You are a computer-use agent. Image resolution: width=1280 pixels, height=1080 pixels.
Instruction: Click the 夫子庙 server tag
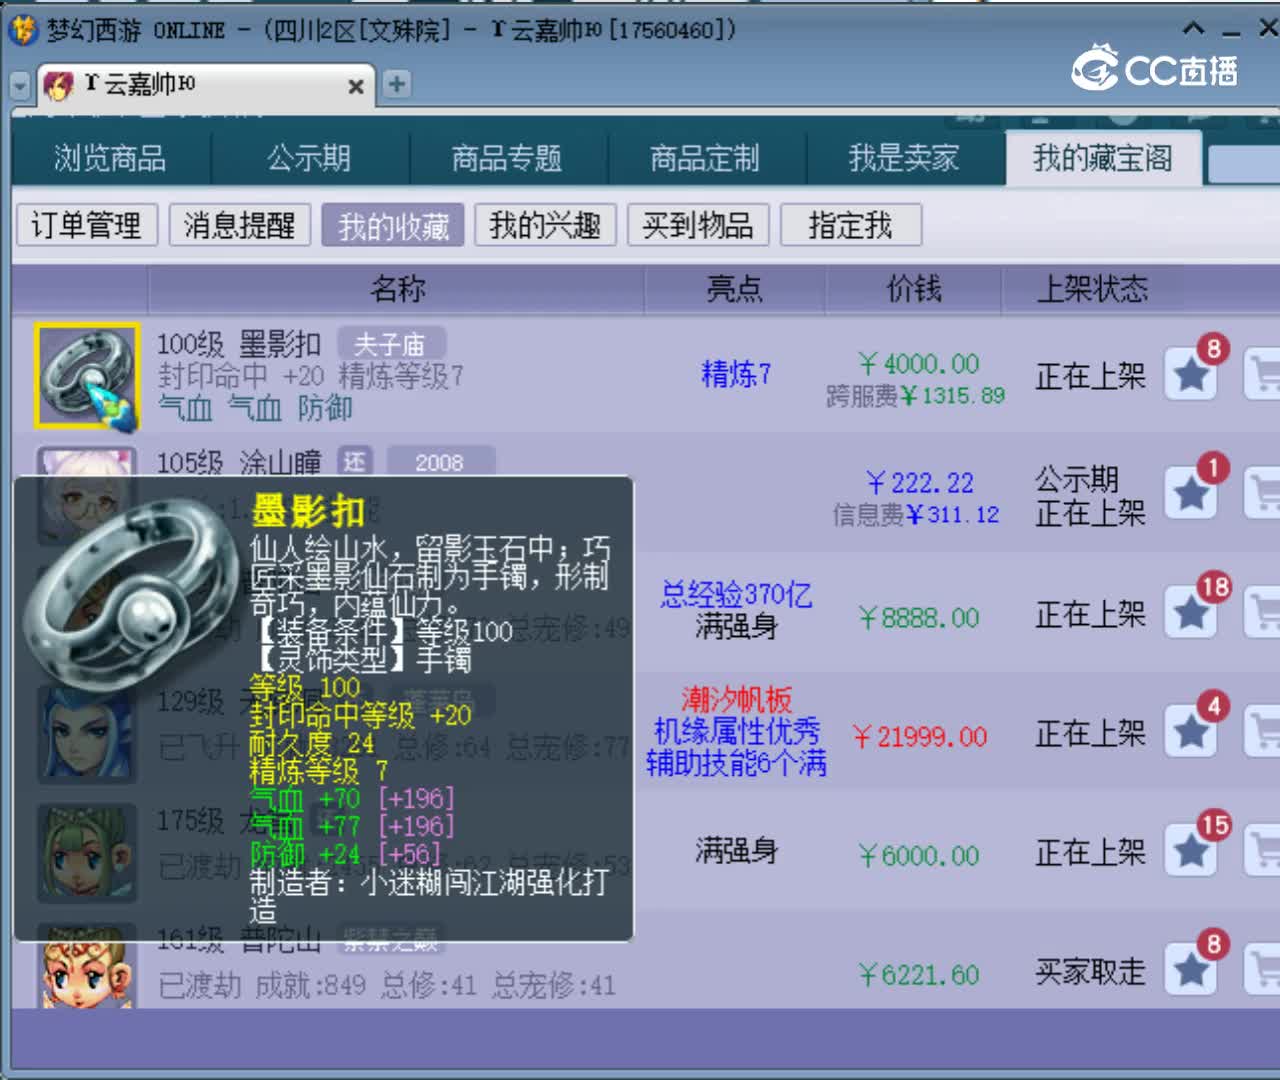coord(391,344)
